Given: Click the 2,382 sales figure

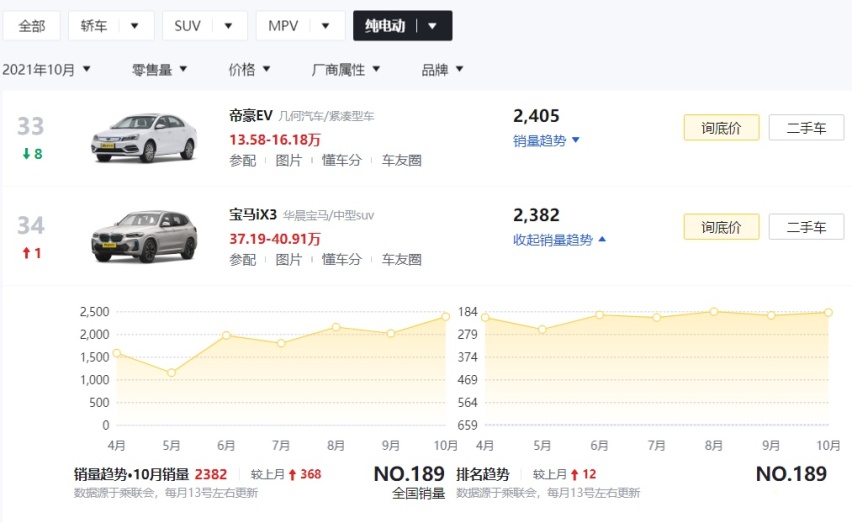Looking at the screenshot, I should click(536, 215).
